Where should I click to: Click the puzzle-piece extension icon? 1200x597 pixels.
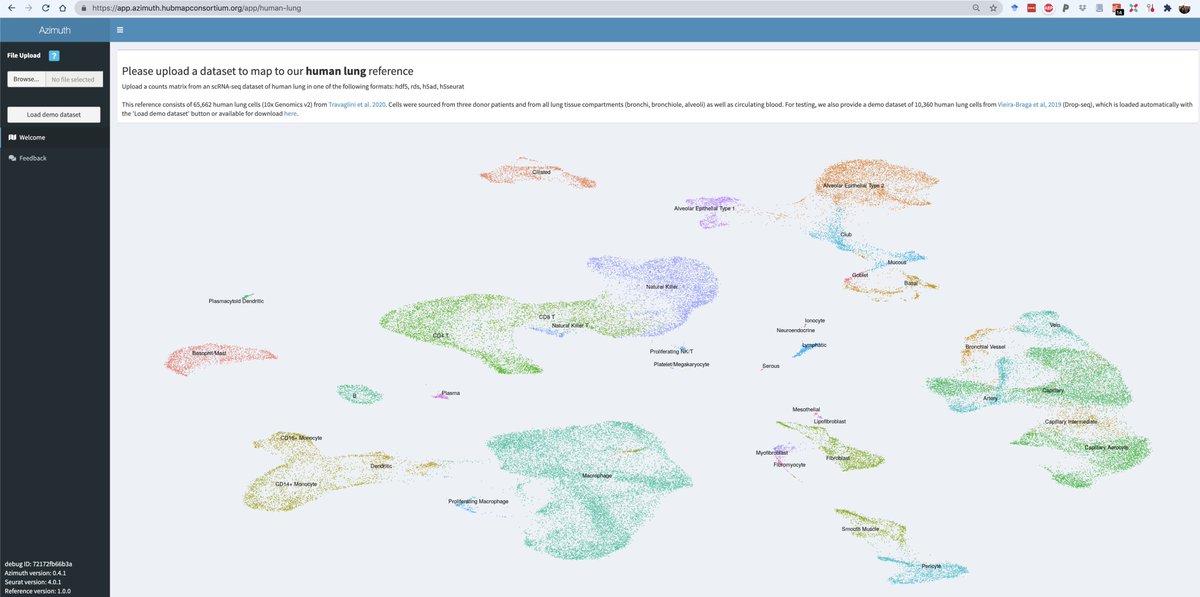(1167, 7)
